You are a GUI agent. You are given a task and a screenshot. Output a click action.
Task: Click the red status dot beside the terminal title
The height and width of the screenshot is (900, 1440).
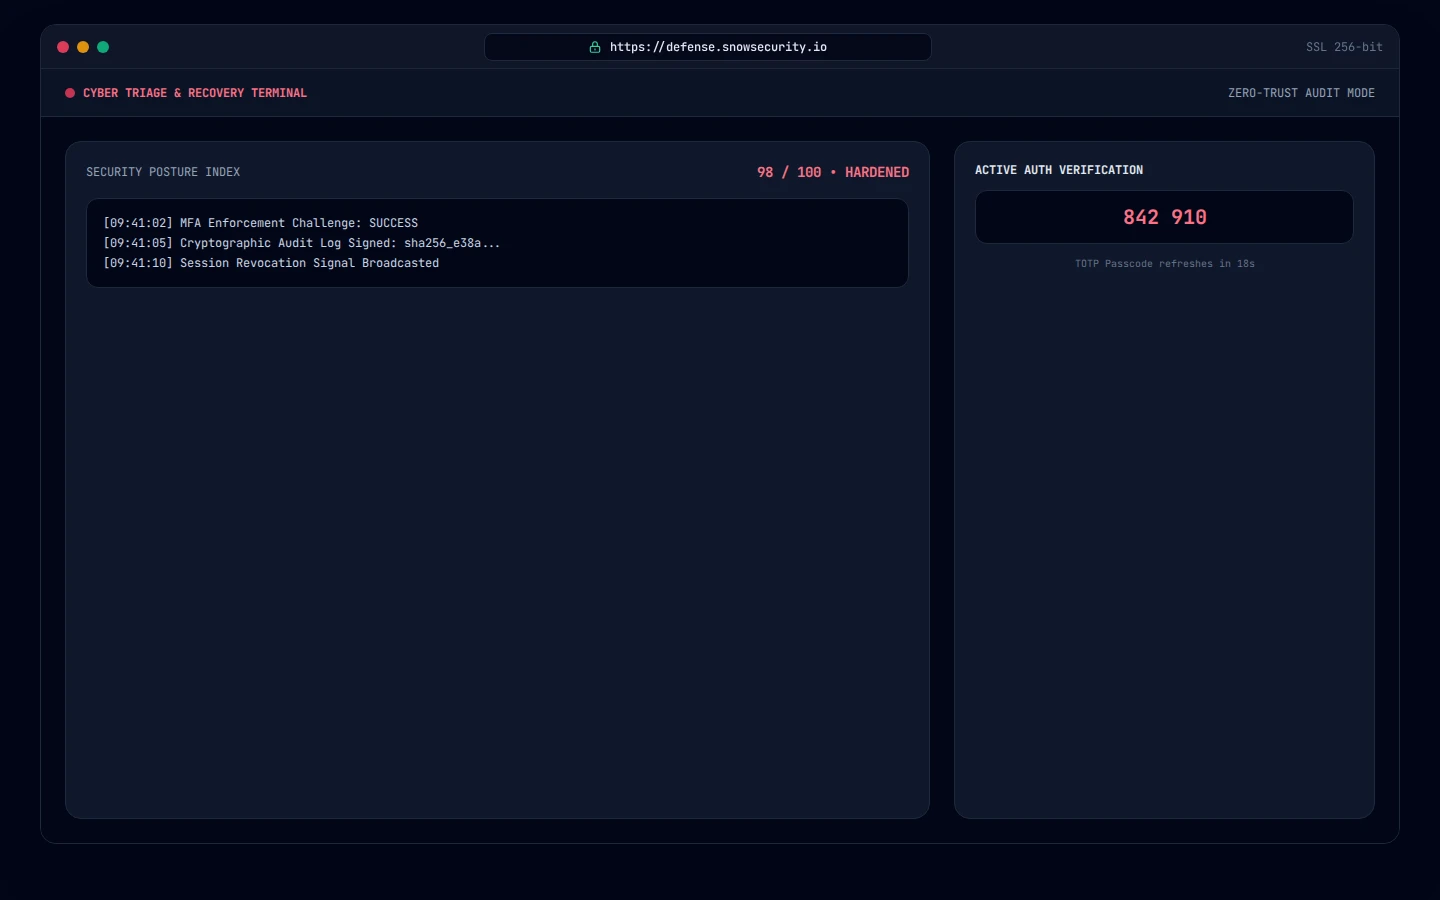coord(70,93)
